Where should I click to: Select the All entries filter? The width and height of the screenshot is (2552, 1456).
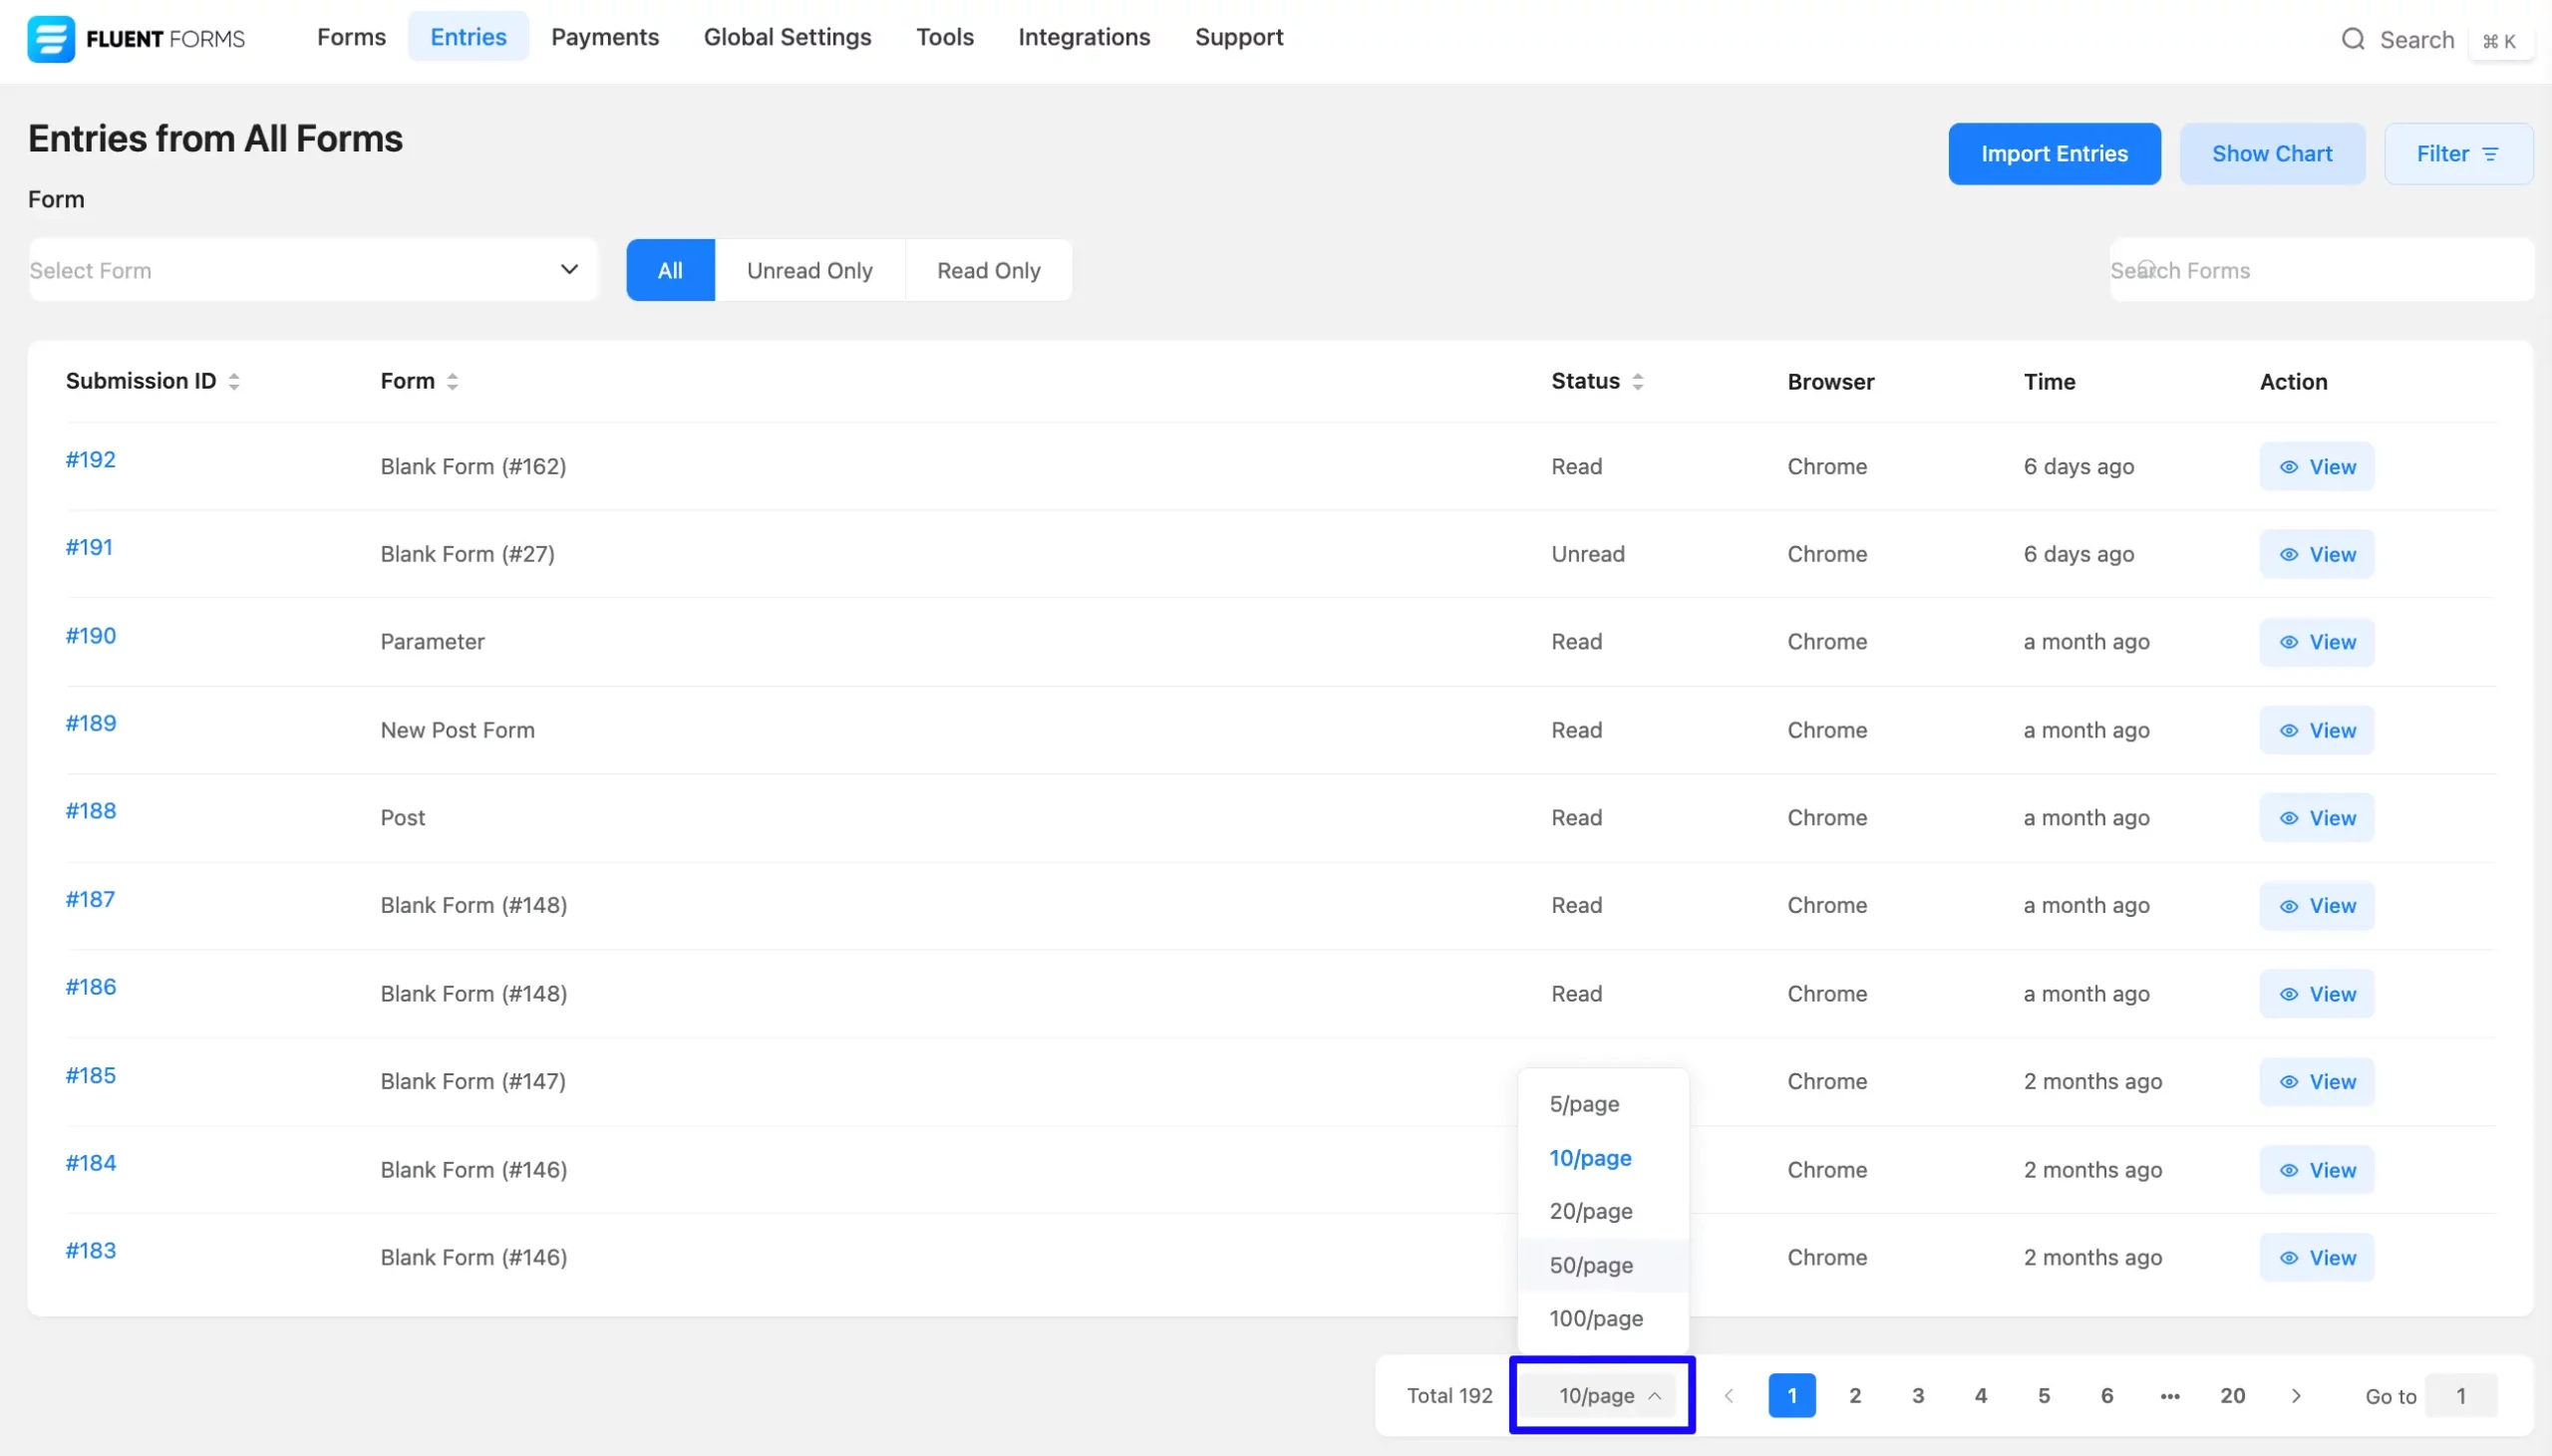coord(669,269)
